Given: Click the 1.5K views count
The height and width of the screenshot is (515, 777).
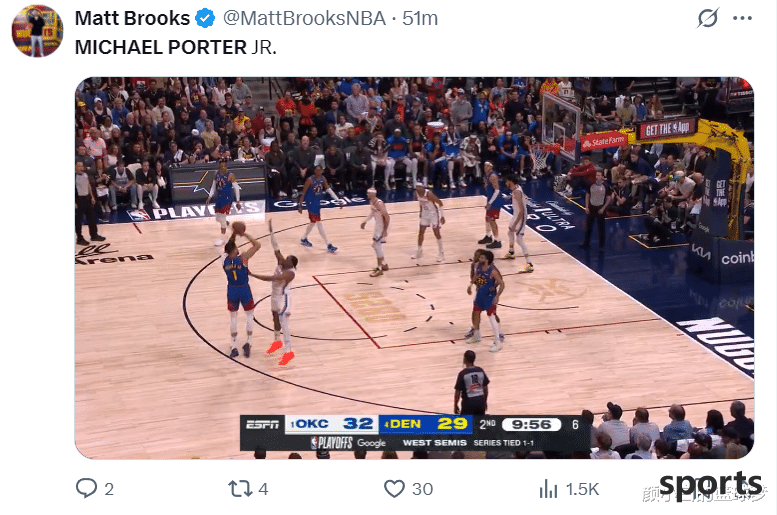Looking at the screenshot, I should (582, 489).
